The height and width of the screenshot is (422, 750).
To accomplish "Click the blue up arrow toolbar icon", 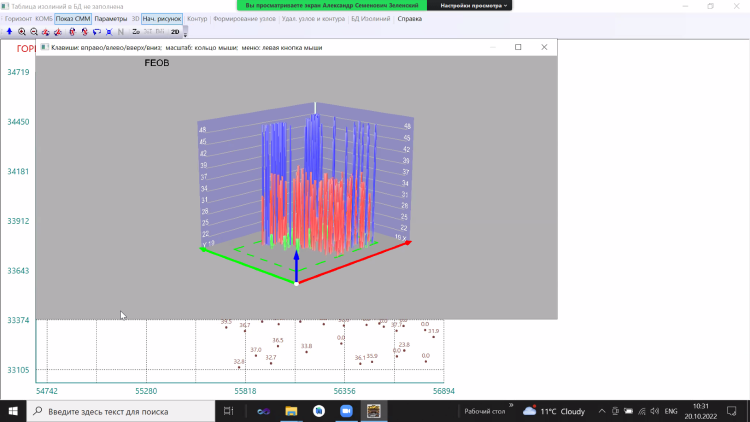I will (9, 32).
